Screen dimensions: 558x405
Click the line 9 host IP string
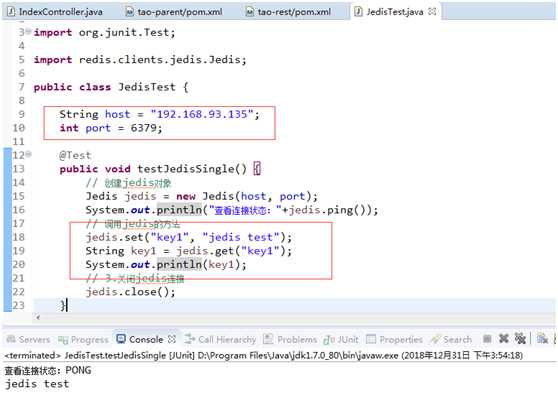pos(202,114)
